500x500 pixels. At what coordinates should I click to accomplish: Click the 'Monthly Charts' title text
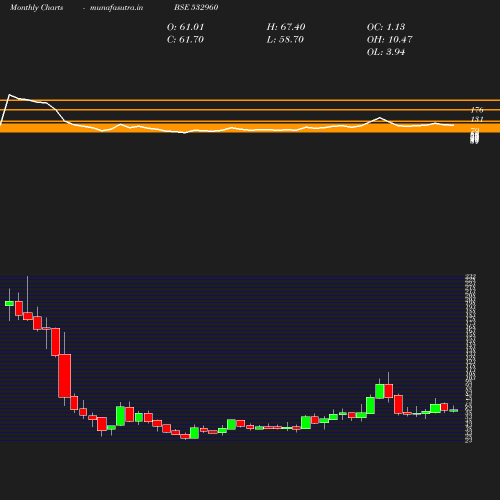[x=36, y=7]
